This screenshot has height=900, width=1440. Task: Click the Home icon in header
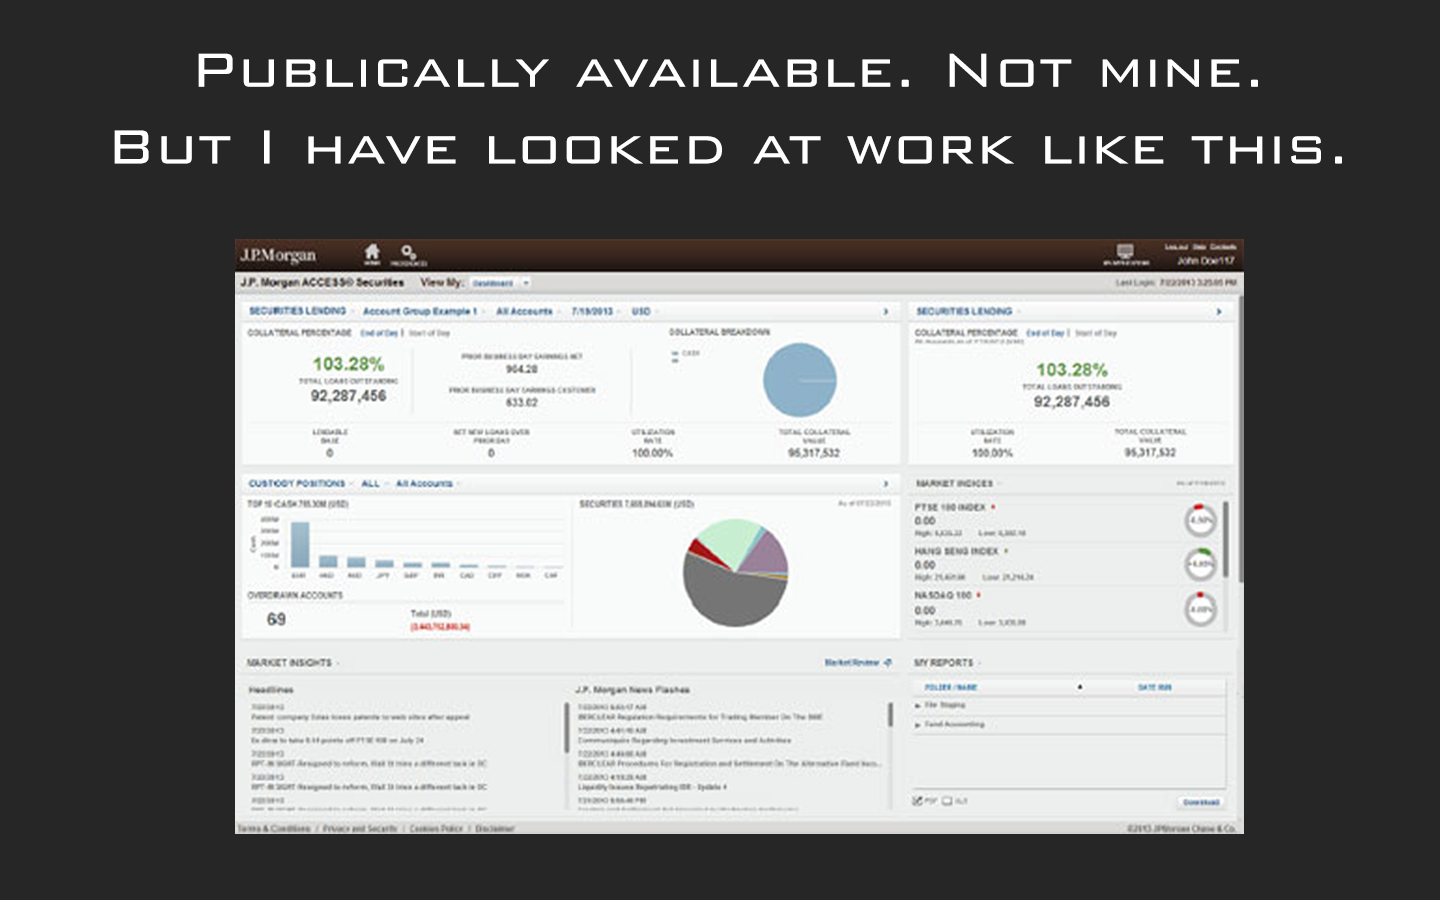pos(372,253)
